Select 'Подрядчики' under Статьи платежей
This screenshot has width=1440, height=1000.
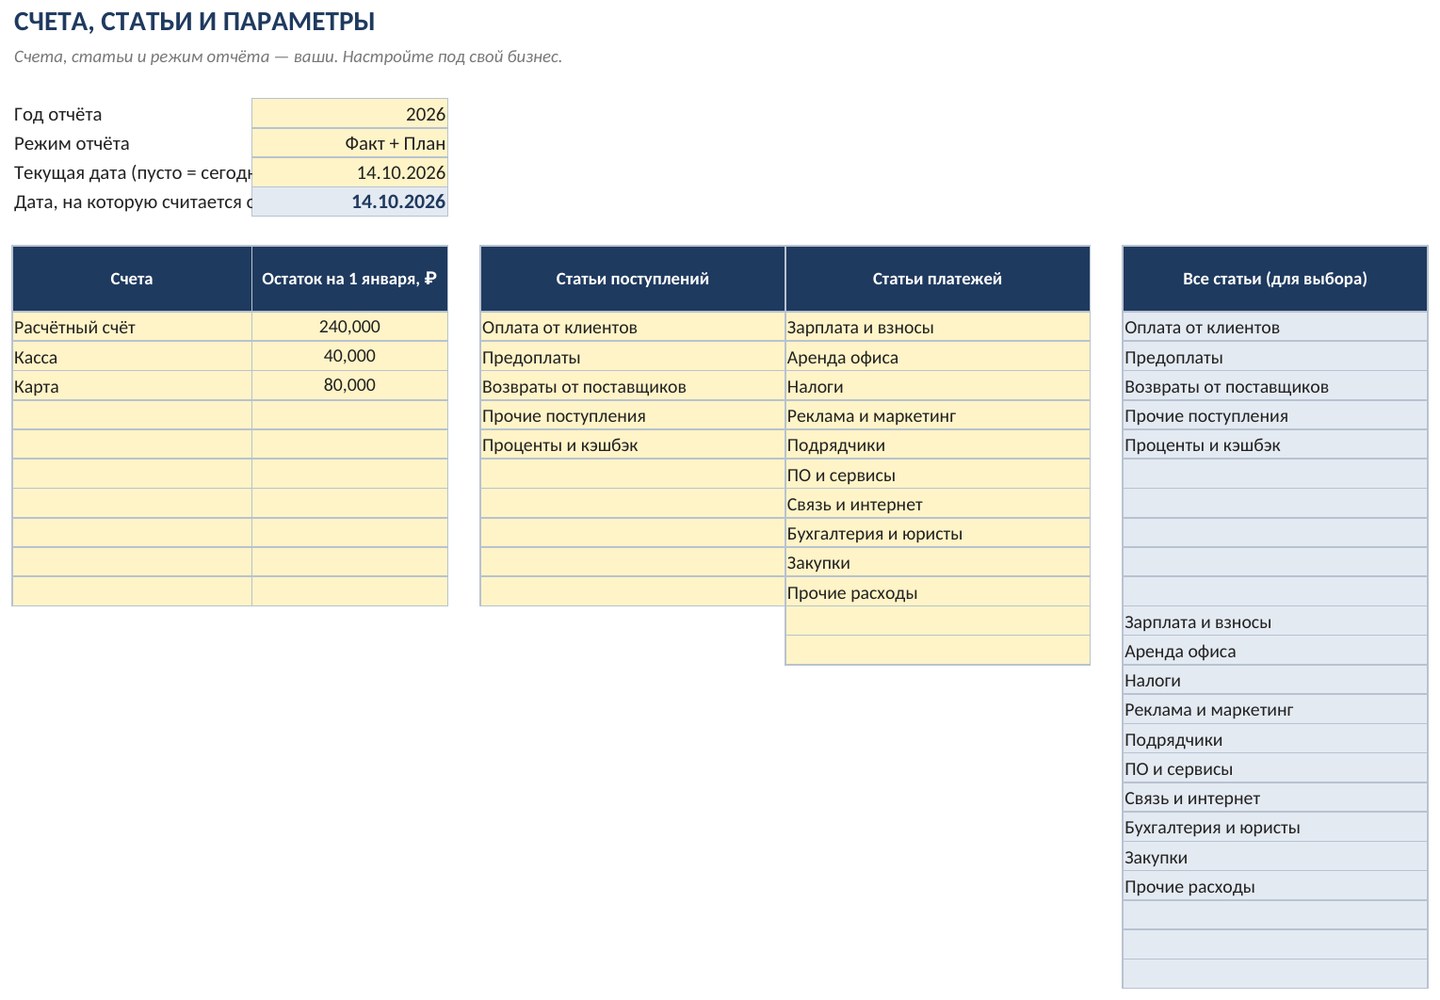(937, 445)
